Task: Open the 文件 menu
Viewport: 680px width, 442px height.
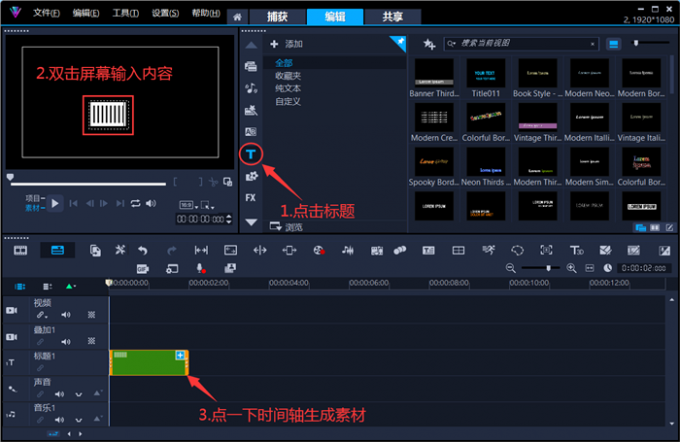Action: pyautogui.click(x=46, y=13)
